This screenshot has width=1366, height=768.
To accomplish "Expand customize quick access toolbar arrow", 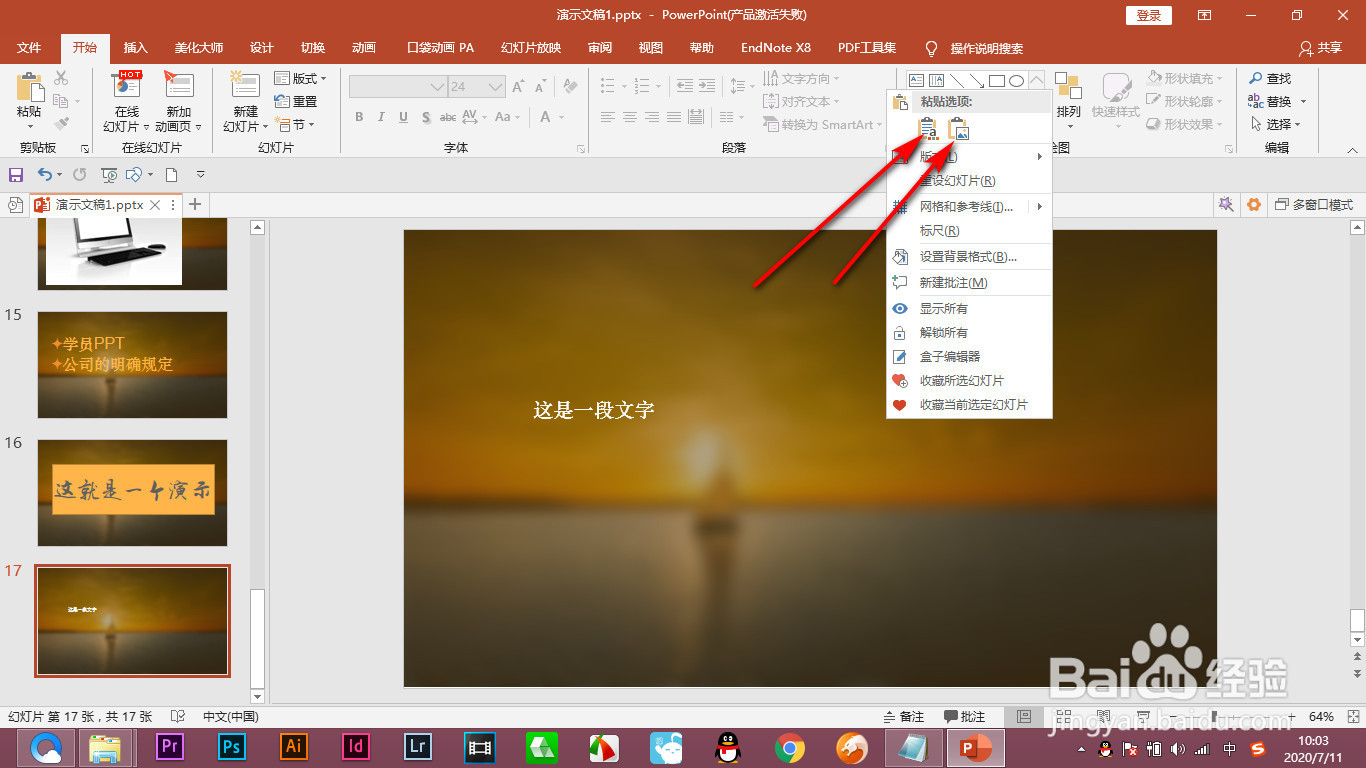I will tap(201, 174).
